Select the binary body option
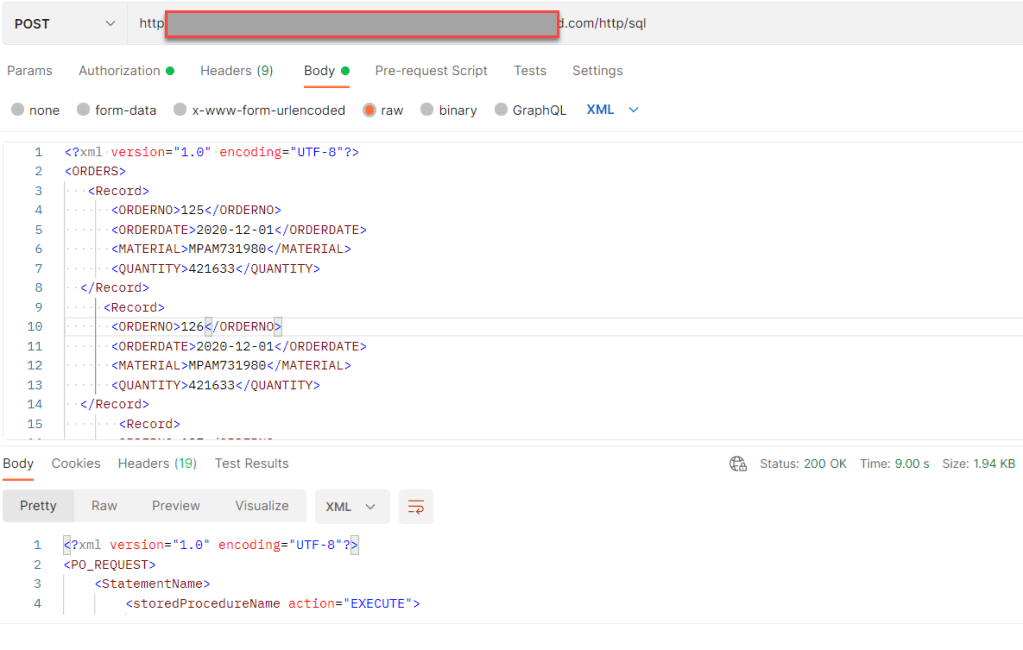 click(x=428, y=110)
